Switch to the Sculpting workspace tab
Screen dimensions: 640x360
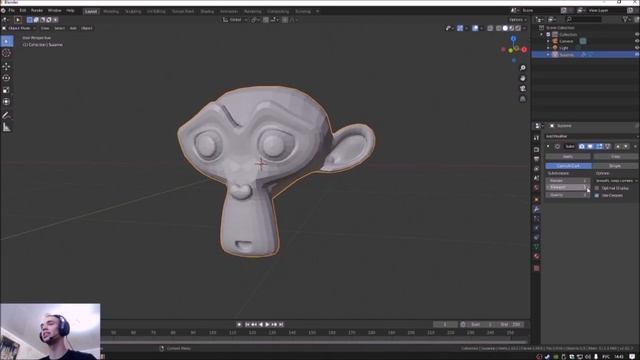point(133,11)
